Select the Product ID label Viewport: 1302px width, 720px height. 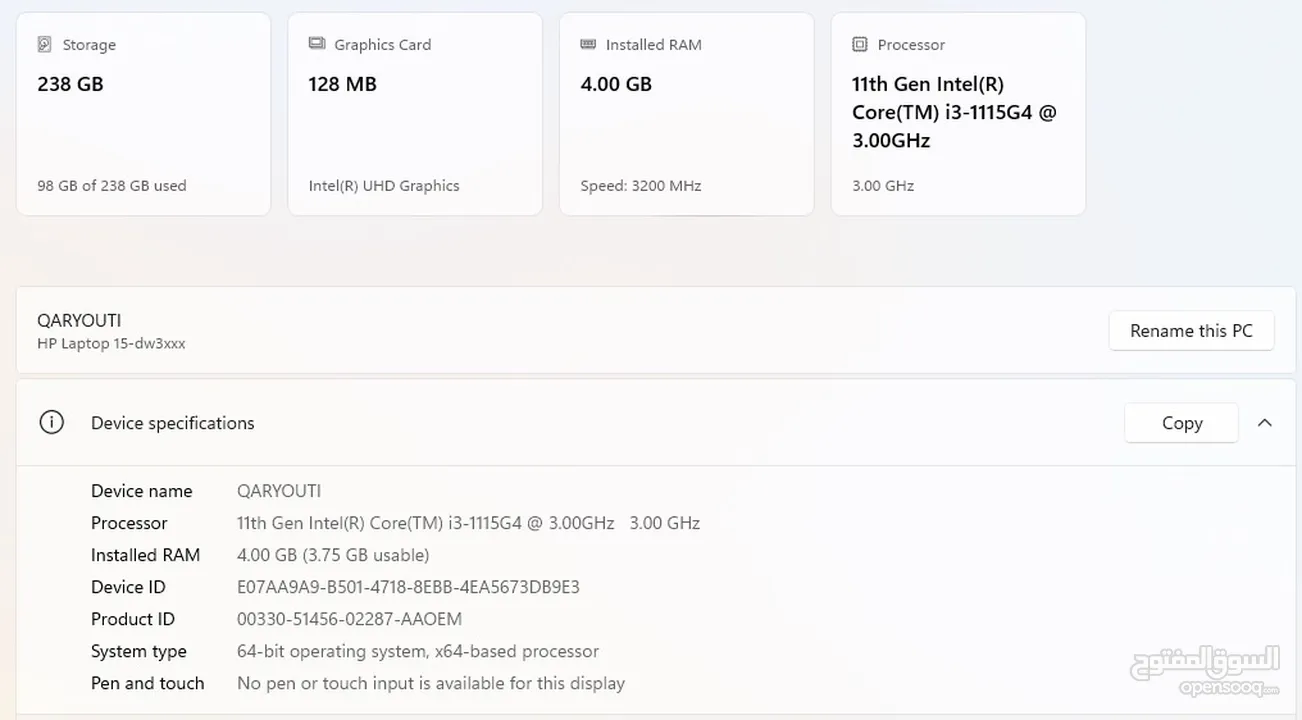(x=133, y=619)
